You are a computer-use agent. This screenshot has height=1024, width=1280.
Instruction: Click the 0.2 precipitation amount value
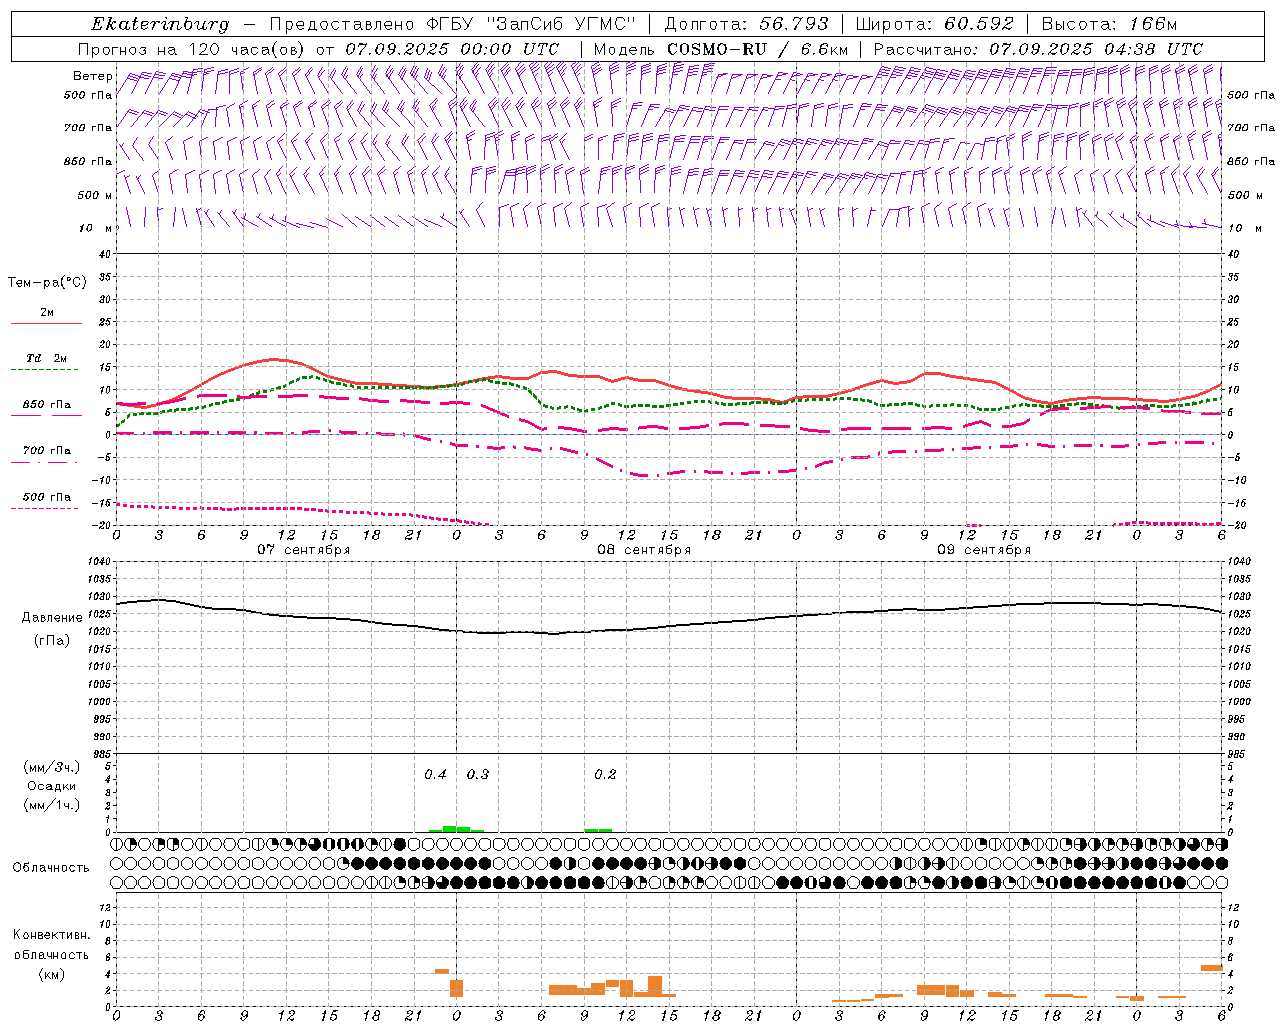[x=605, y=775]
